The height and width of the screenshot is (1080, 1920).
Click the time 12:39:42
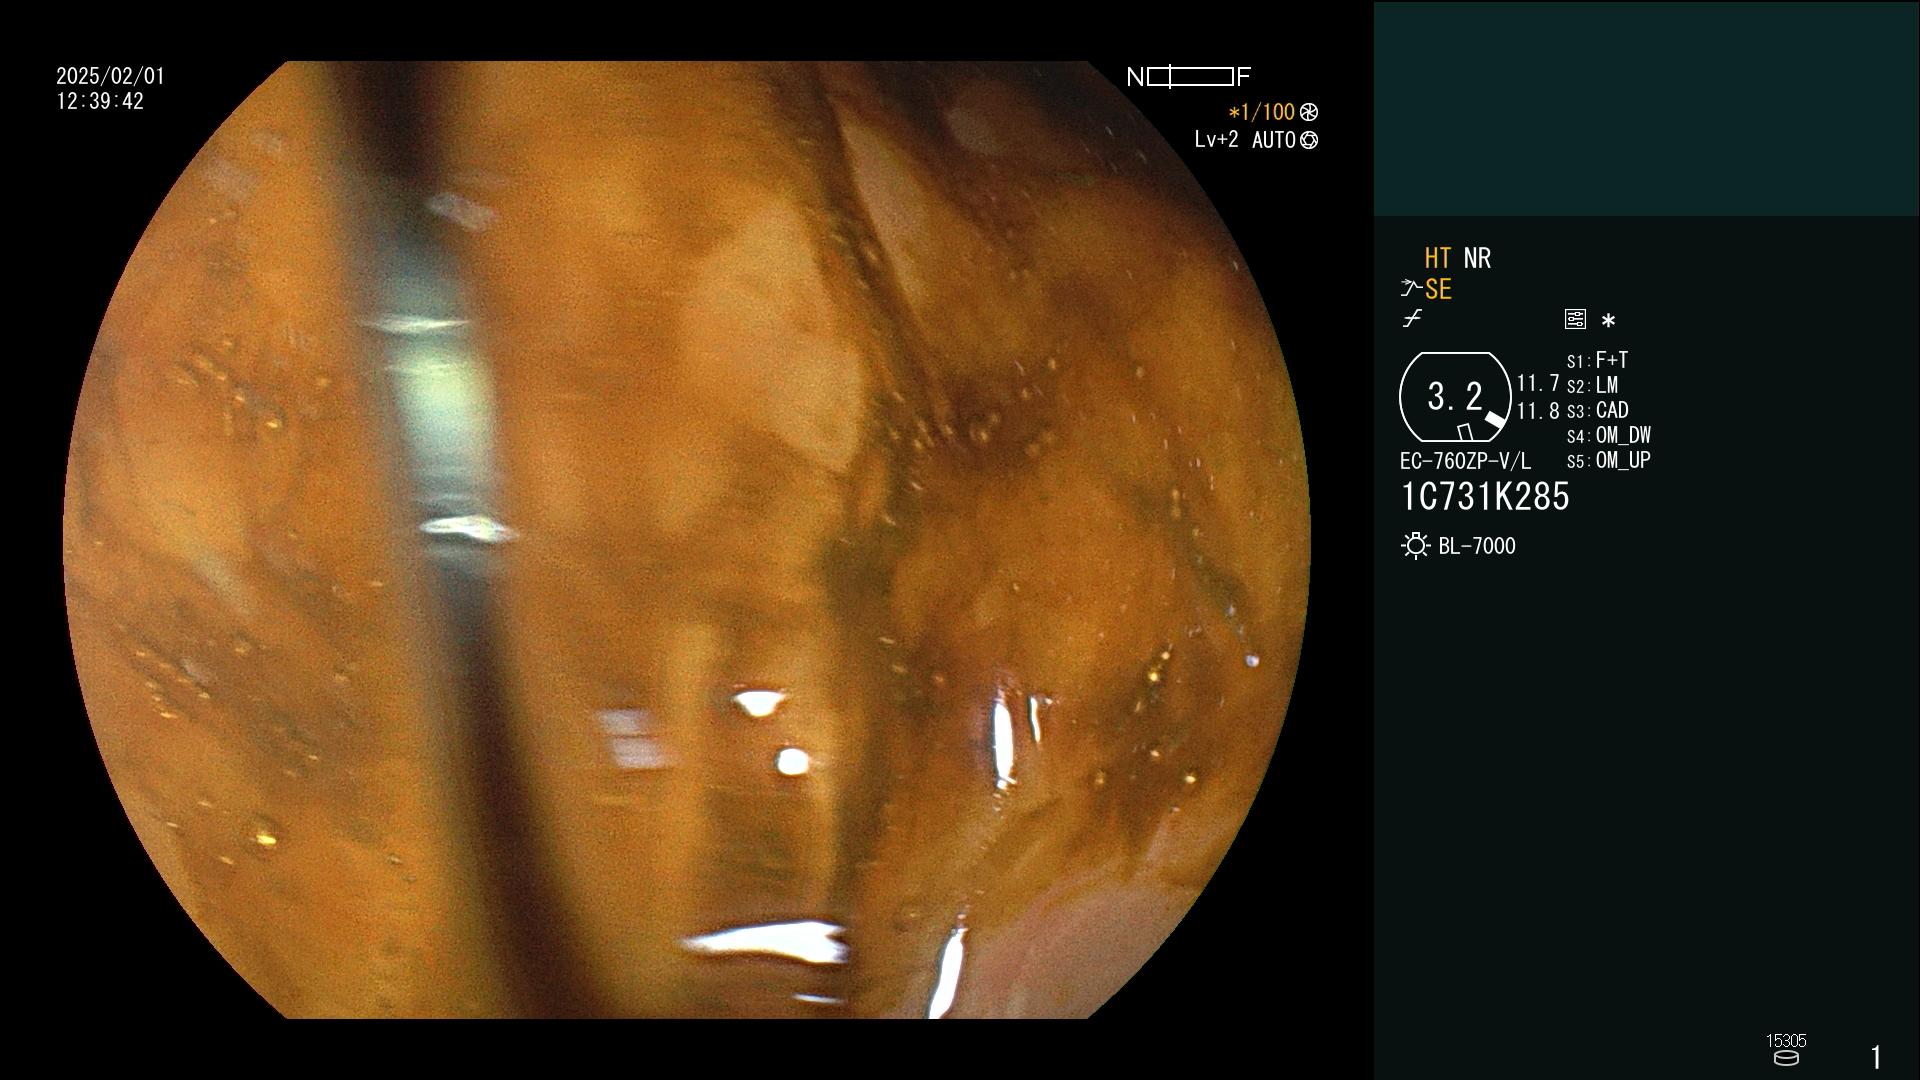100,101
